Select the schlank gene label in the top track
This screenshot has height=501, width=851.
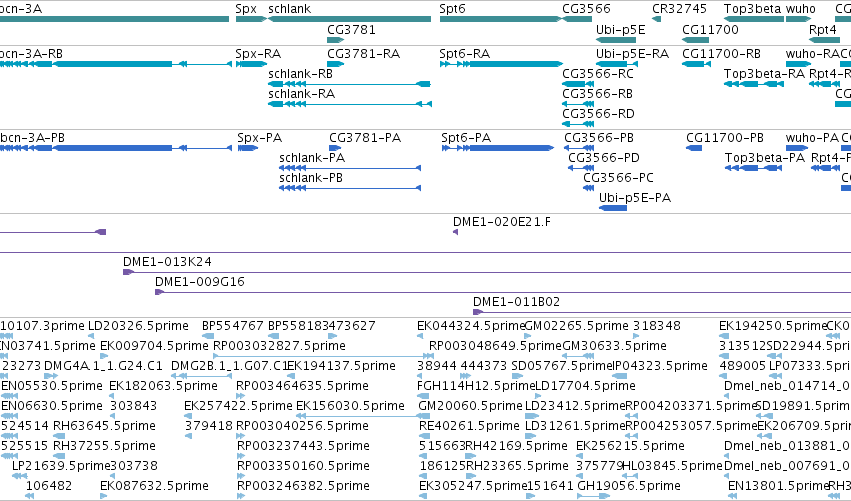click(290, 9)
